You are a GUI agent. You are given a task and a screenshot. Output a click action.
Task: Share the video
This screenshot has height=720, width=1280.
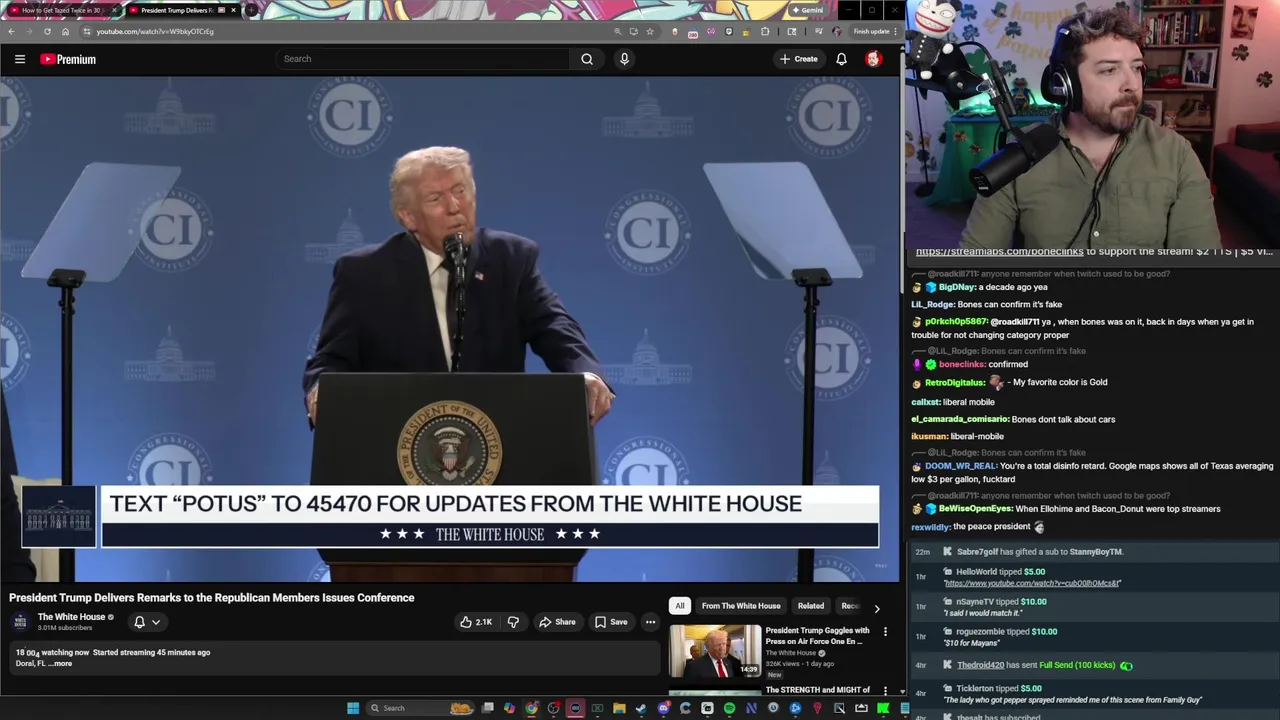pos(557,622)
